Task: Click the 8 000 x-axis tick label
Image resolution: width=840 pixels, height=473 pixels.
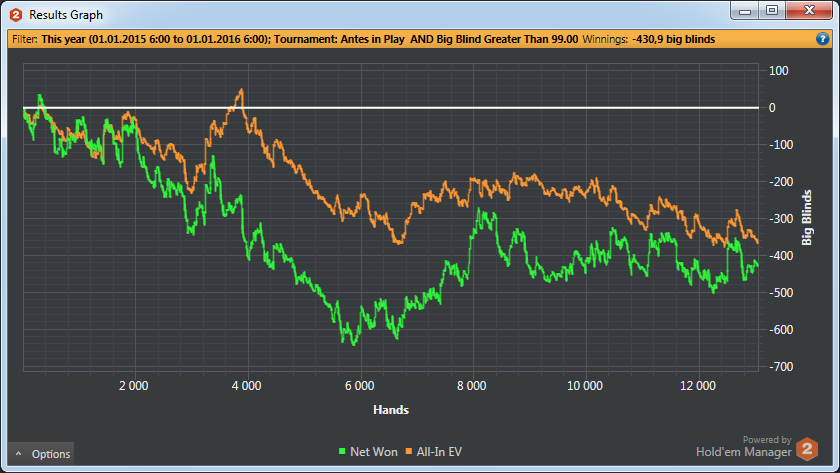Action: pyautogui.click(x=471, y=385)
